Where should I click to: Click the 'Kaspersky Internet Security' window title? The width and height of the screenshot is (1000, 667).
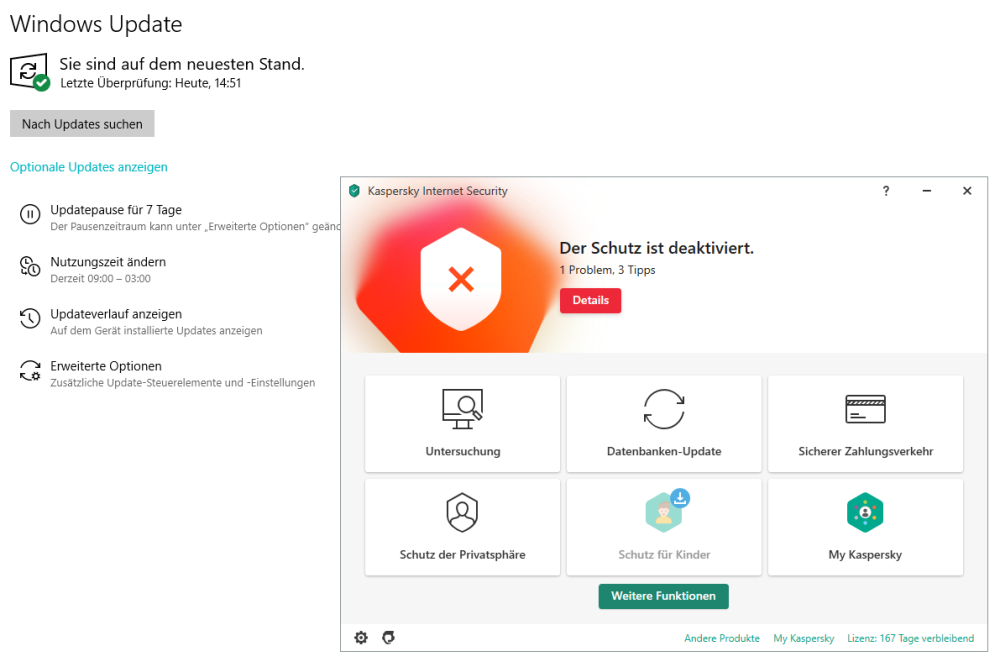point(438,191)
